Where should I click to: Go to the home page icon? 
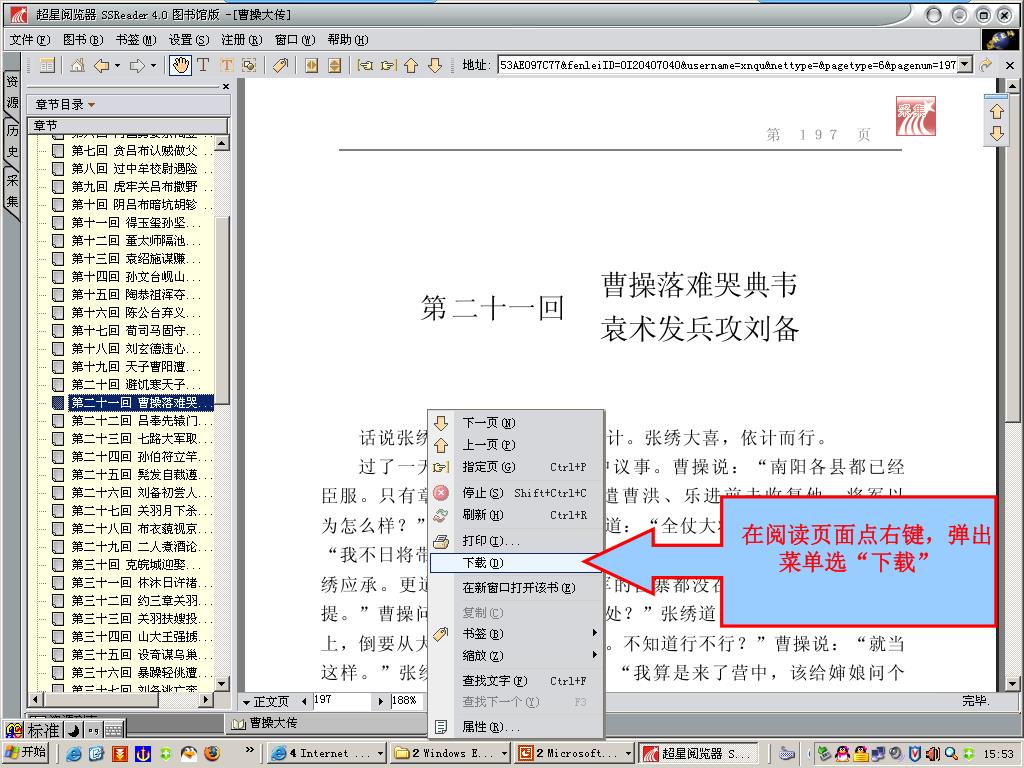pyautogui.click(x=77, y=65)
